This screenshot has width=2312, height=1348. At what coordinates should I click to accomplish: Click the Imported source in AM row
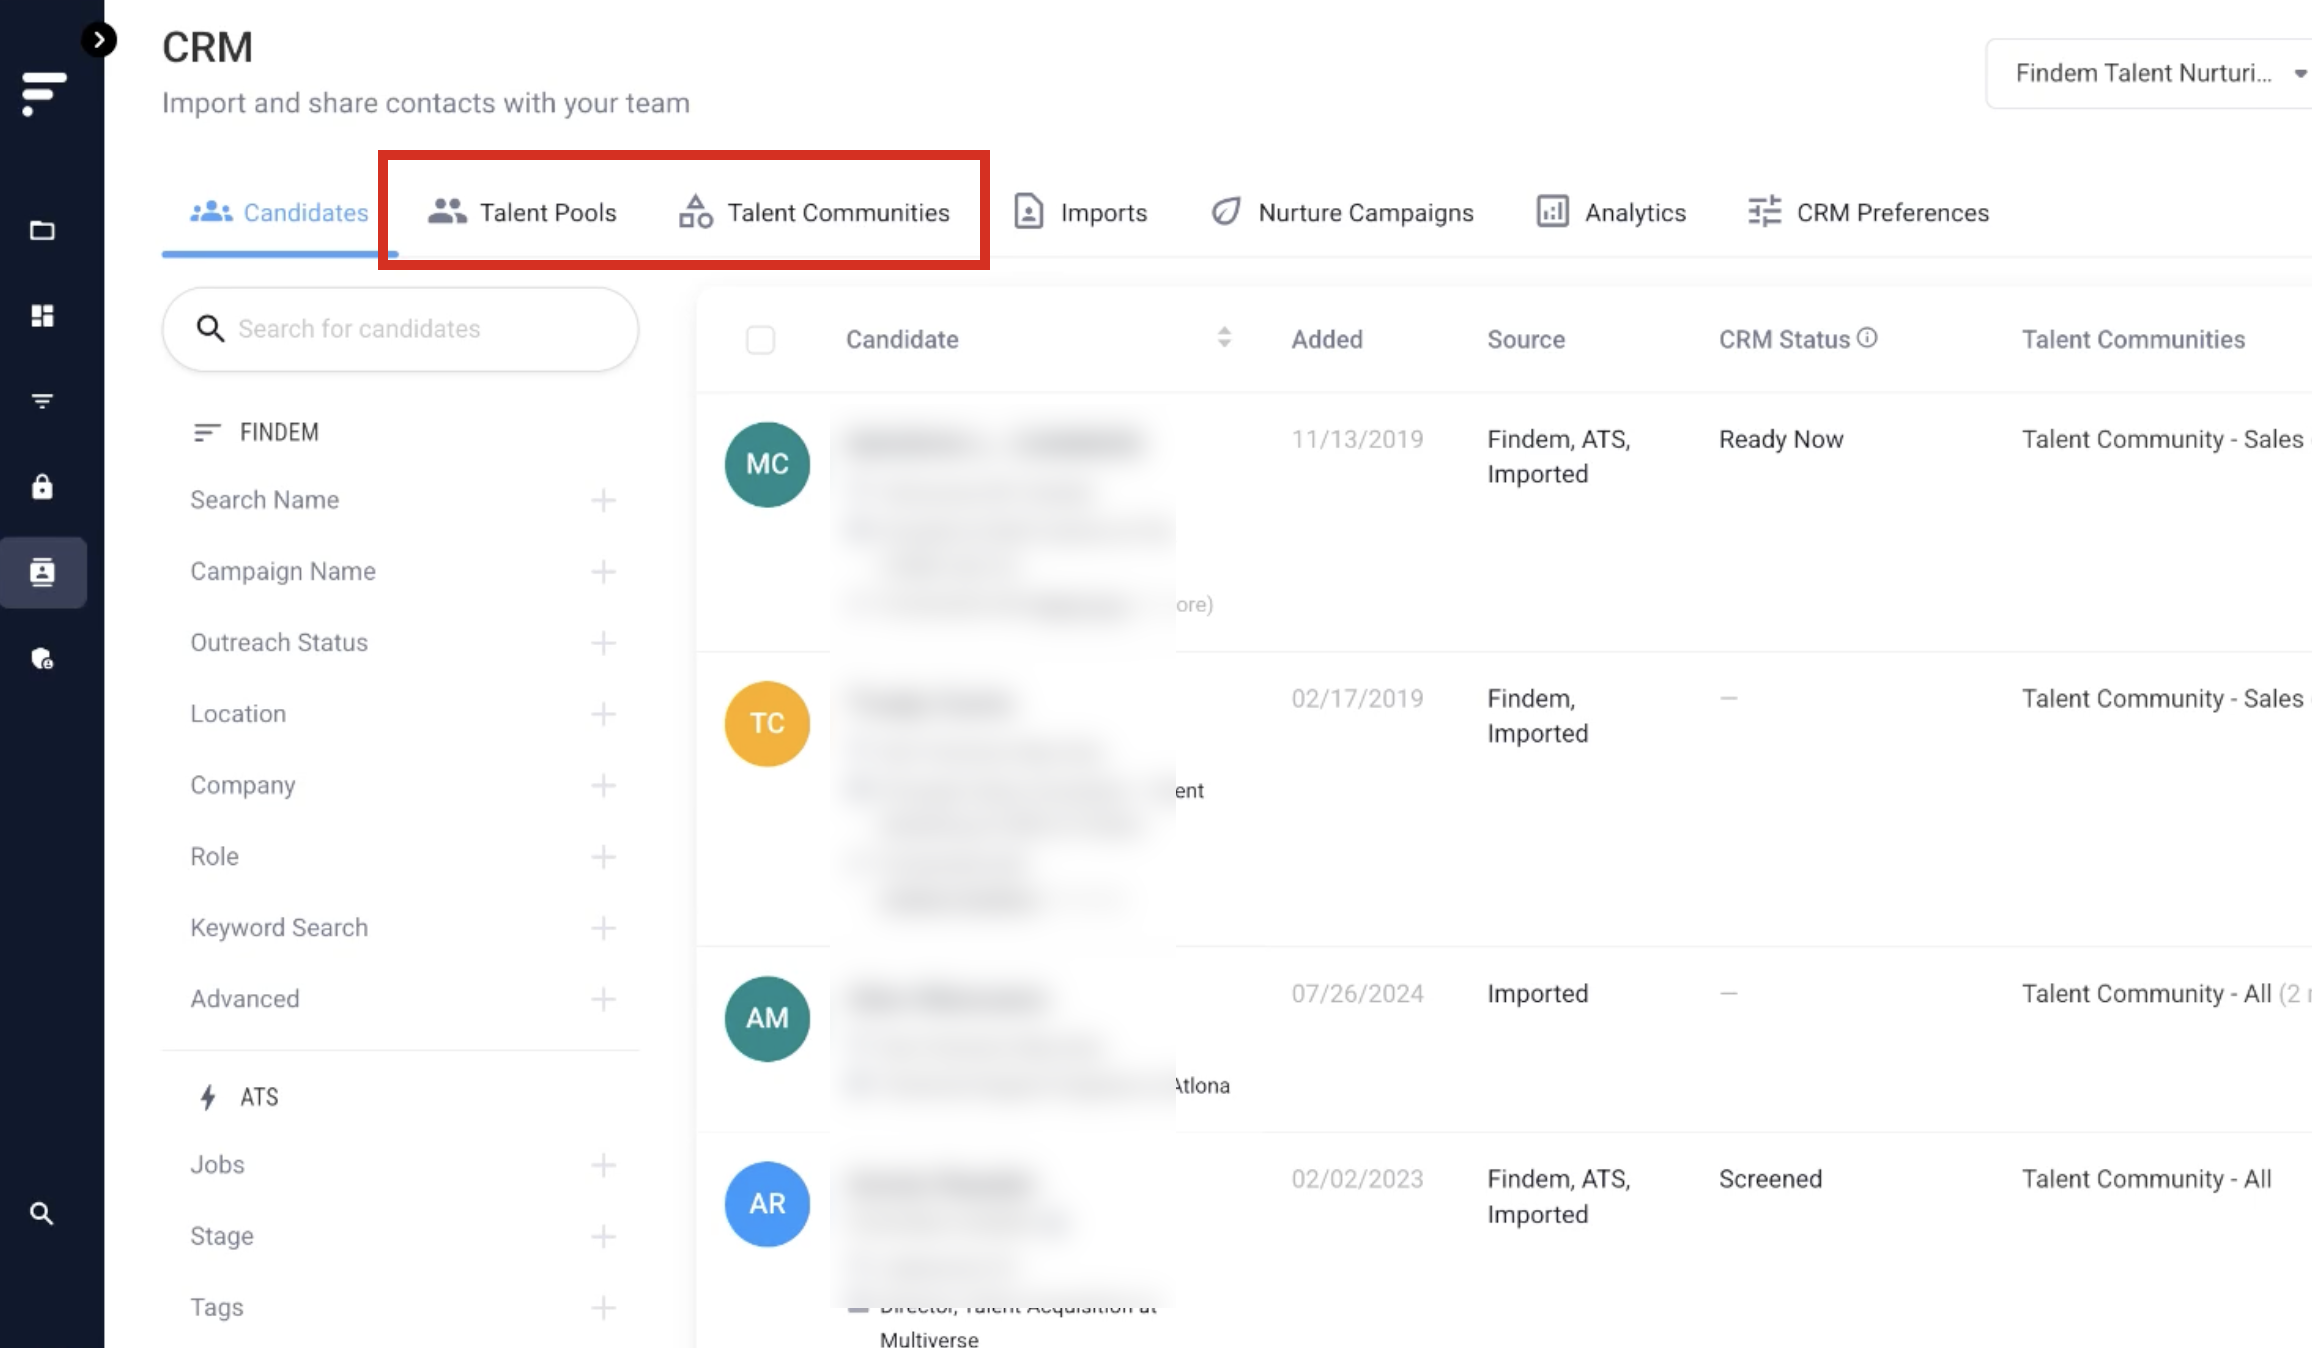1537,993
